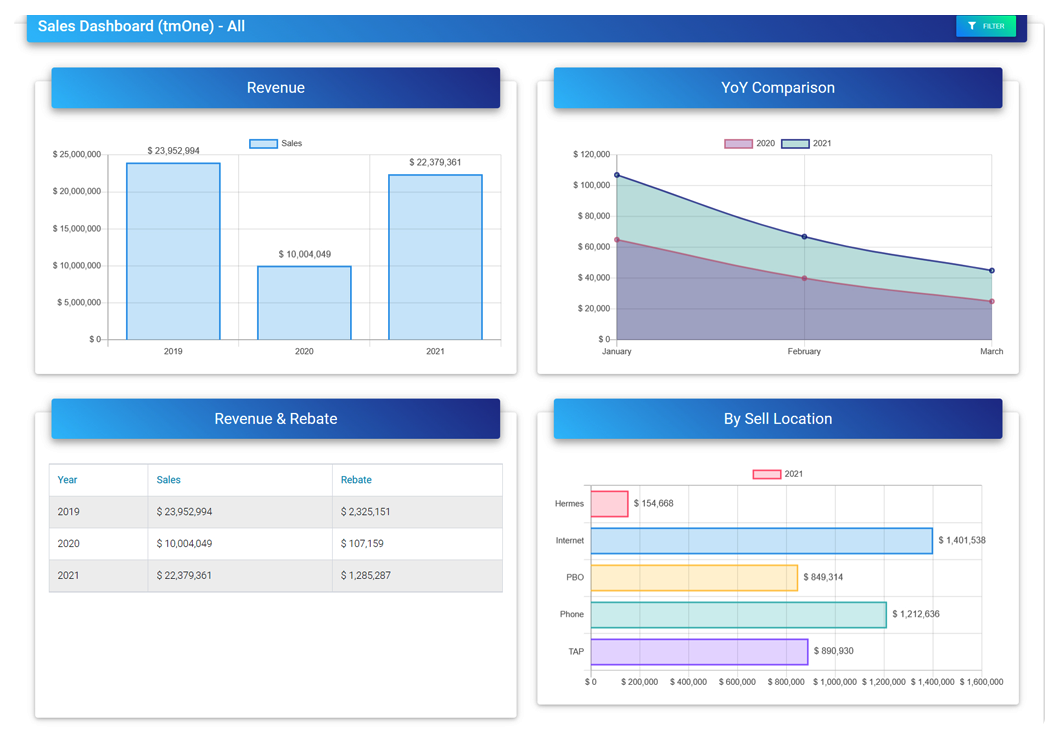This screenshot has height=744, width=1056.
Task: Click the Internet bar in By Sell Location
Action: [x=760, y=540]
